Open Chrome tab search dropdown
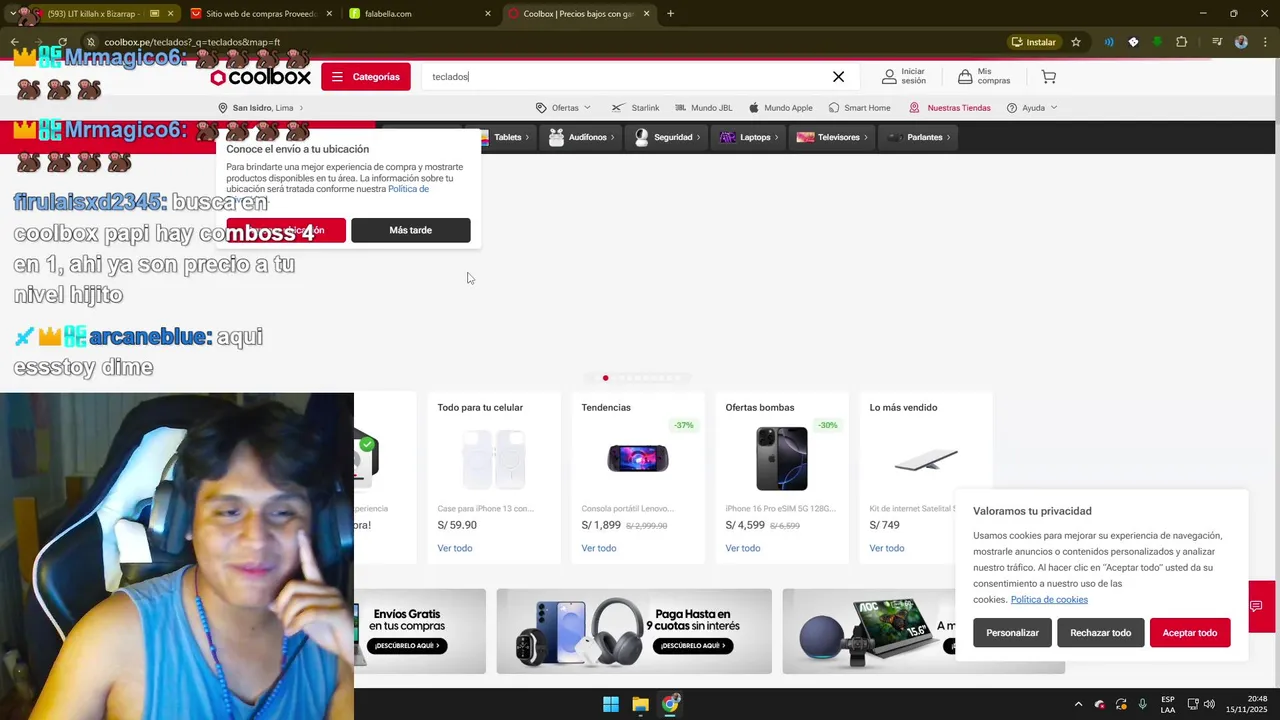Image resolution: width=1280 pixels, height=720 pixels. click(x=12, y=14)
